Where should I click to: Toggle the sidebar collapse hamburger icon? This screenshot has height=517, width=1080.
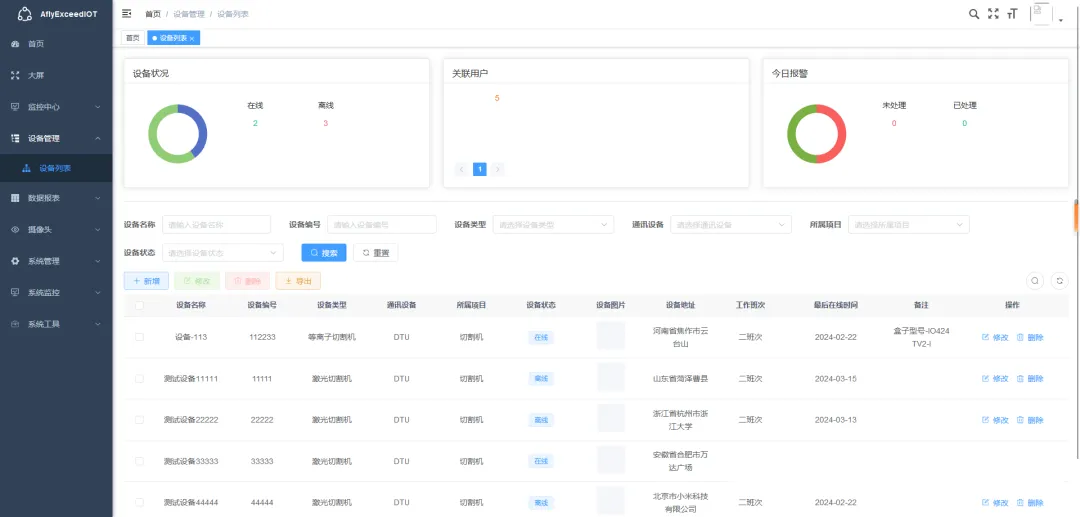pos(127,14)
